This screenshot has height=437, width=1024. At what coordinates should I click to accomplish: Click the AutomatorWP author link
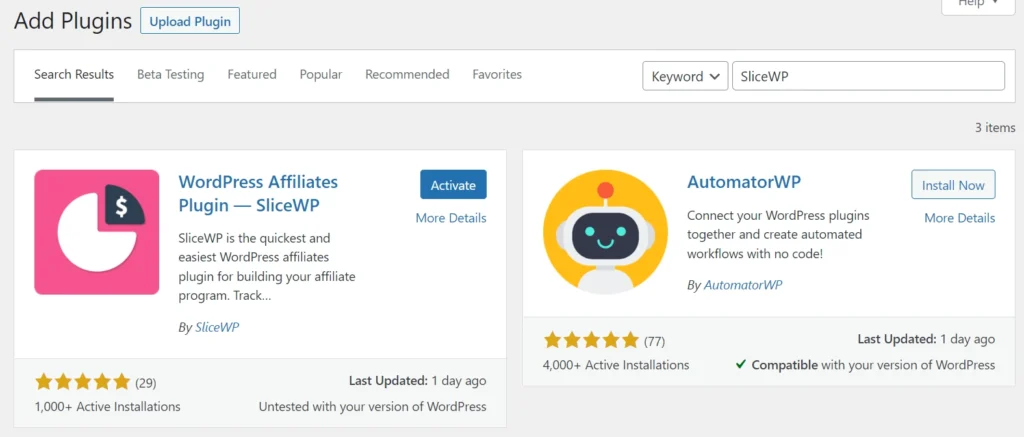click(743, 285)
